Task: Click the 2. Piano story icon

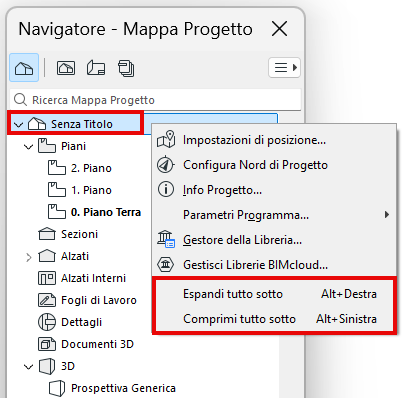Action: pos(57,168)
